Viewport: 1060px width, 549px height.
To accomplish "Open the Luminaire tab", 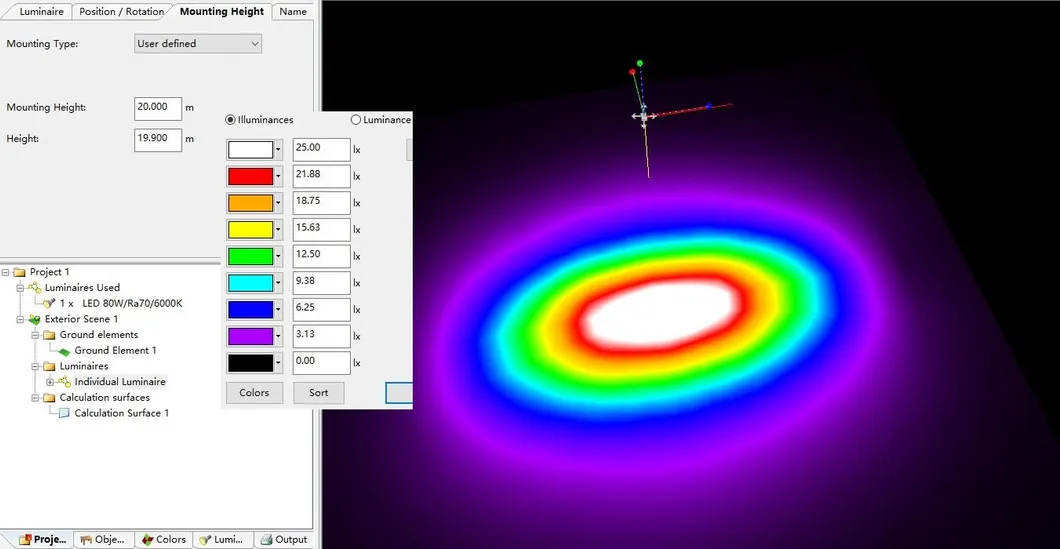I will 41,11.
